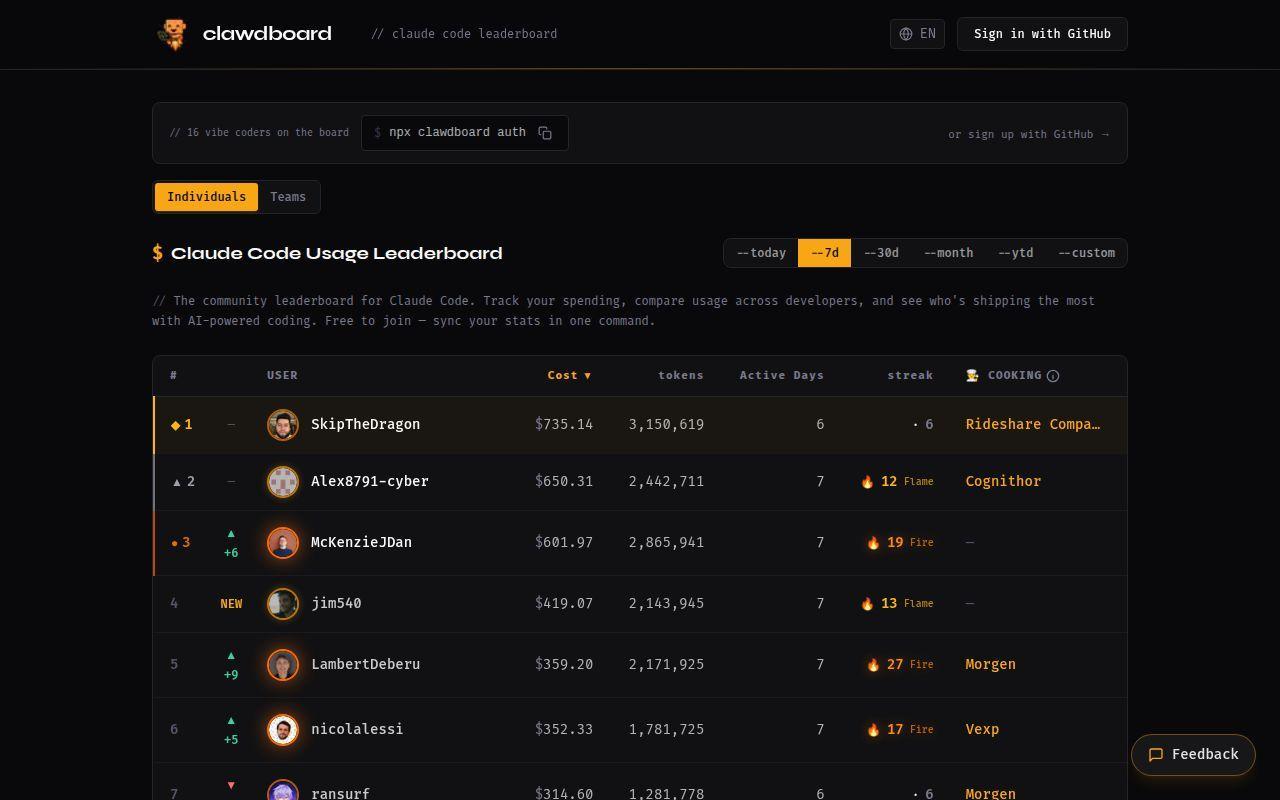
Task: Open McKenzieJDan's avatar
Action: coord(283,543)
